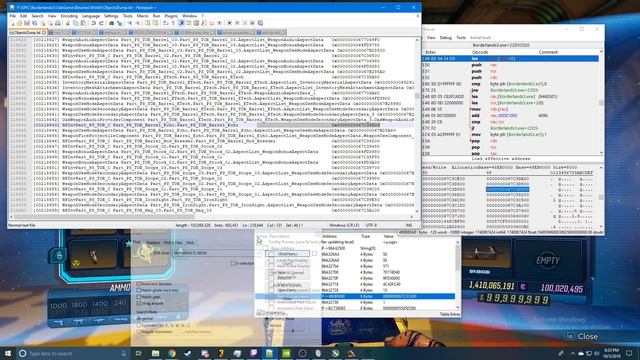Click the Cut scissors icon in Notepad++ toolbar

click(68, 23)
